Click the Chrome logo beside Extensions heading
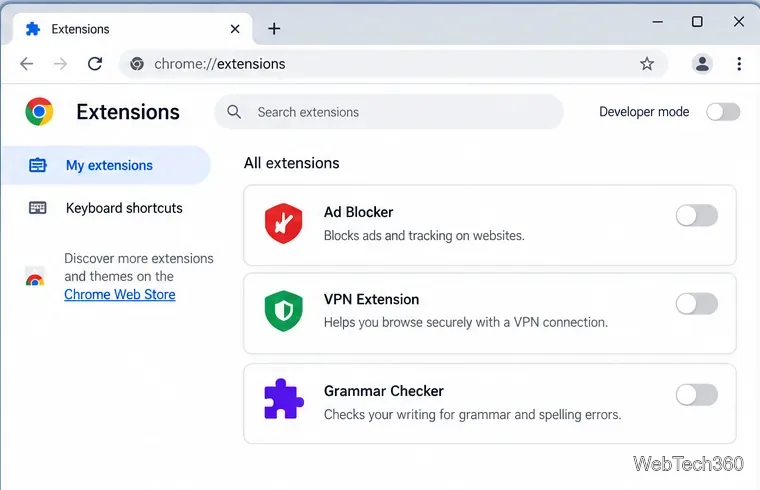Viewport: 760px width, 490px height. (x=39, y=111)
